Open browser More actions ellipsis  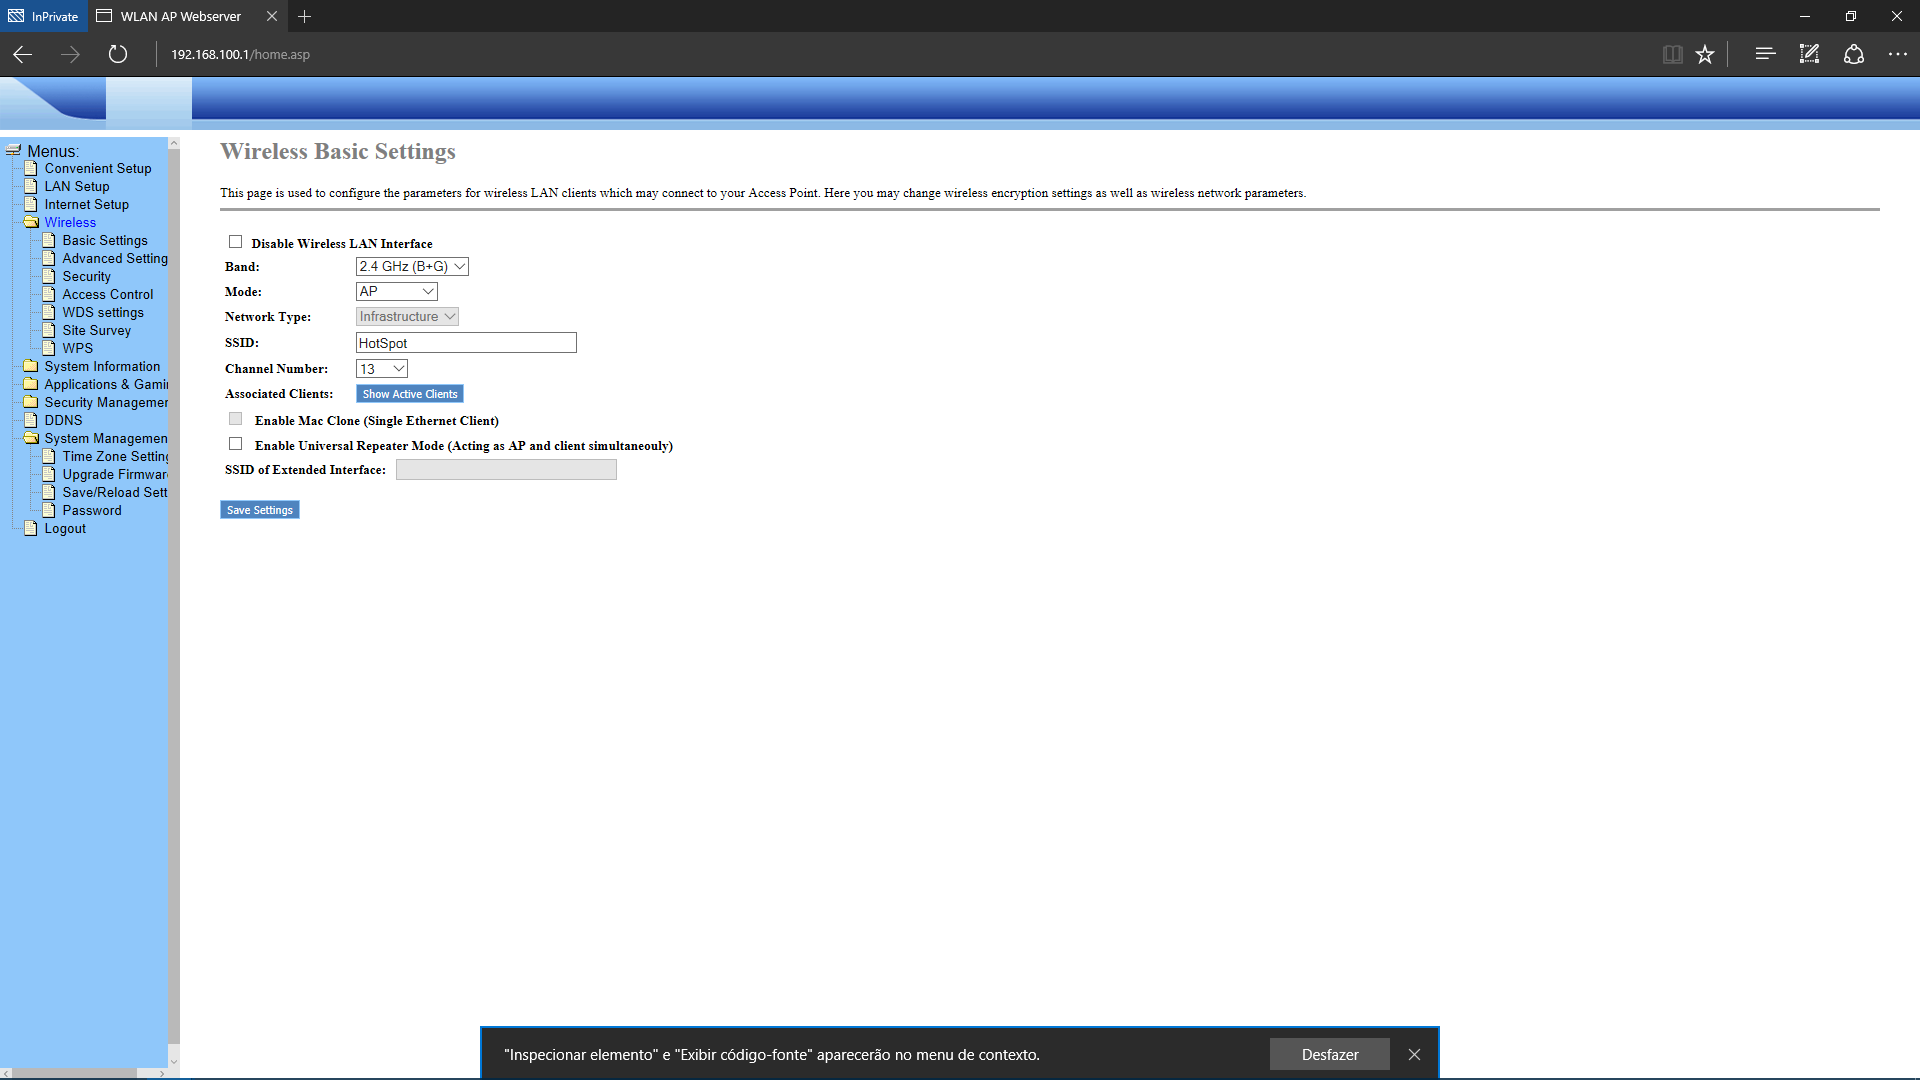point(1897,54)
